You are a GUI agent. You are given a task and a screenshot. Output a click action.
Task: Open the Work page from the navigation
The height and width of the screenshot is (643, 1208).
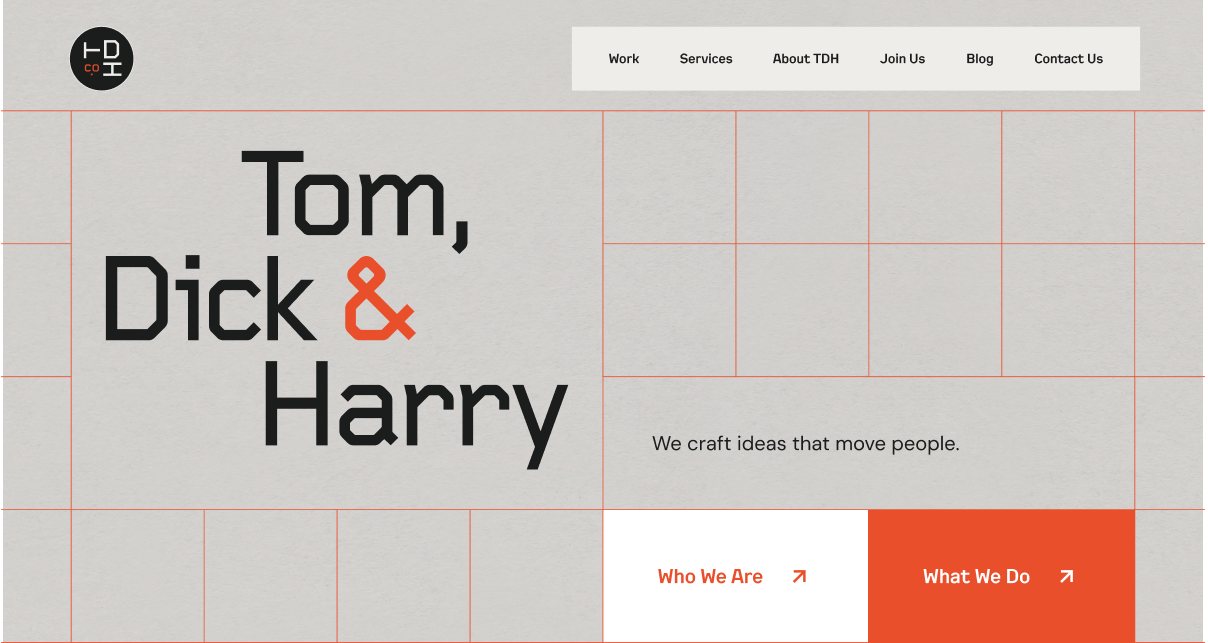pyautogui.click(x=623, y=58)
